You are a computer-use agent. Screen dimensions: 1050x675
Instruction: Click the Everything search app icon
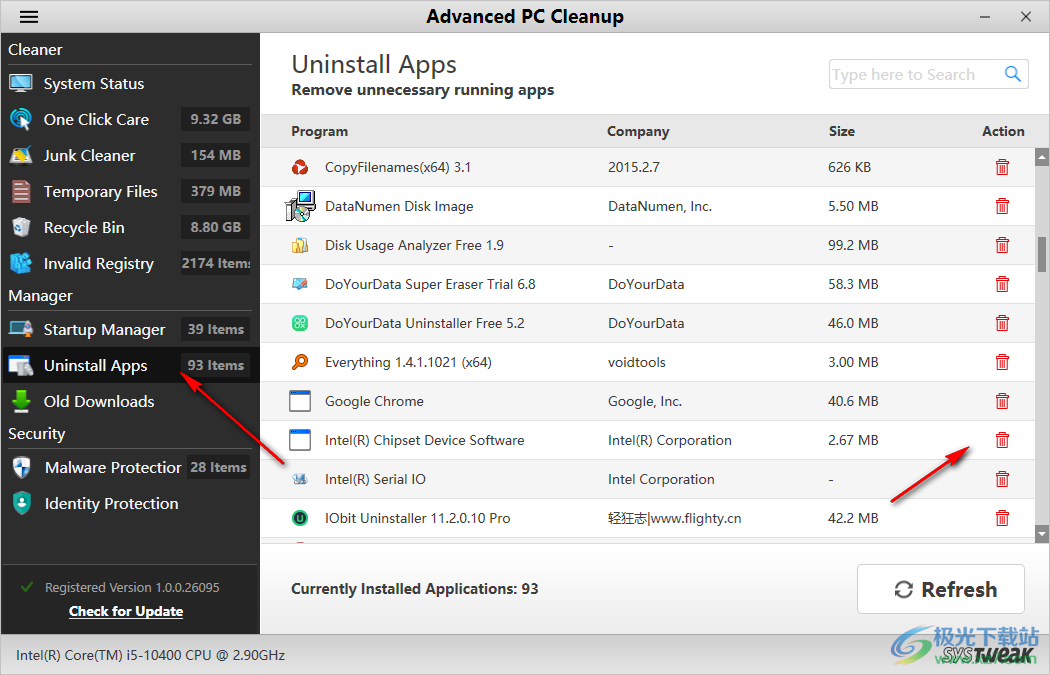coord(300,362)
